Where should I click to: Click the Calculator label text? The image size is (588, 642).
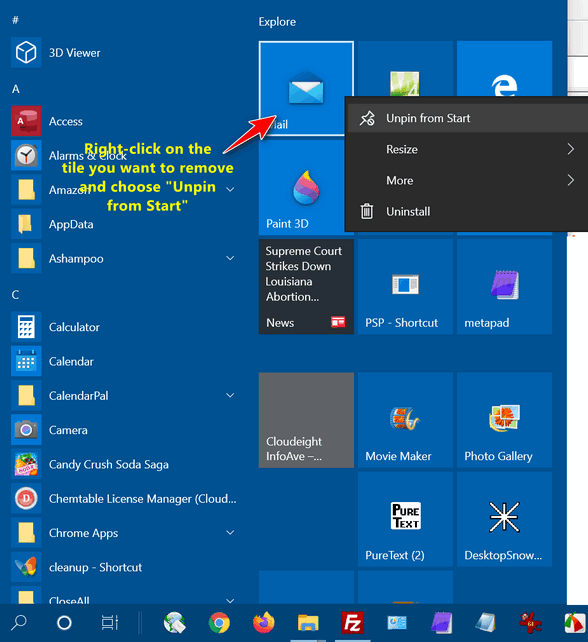tap(74, 327)
